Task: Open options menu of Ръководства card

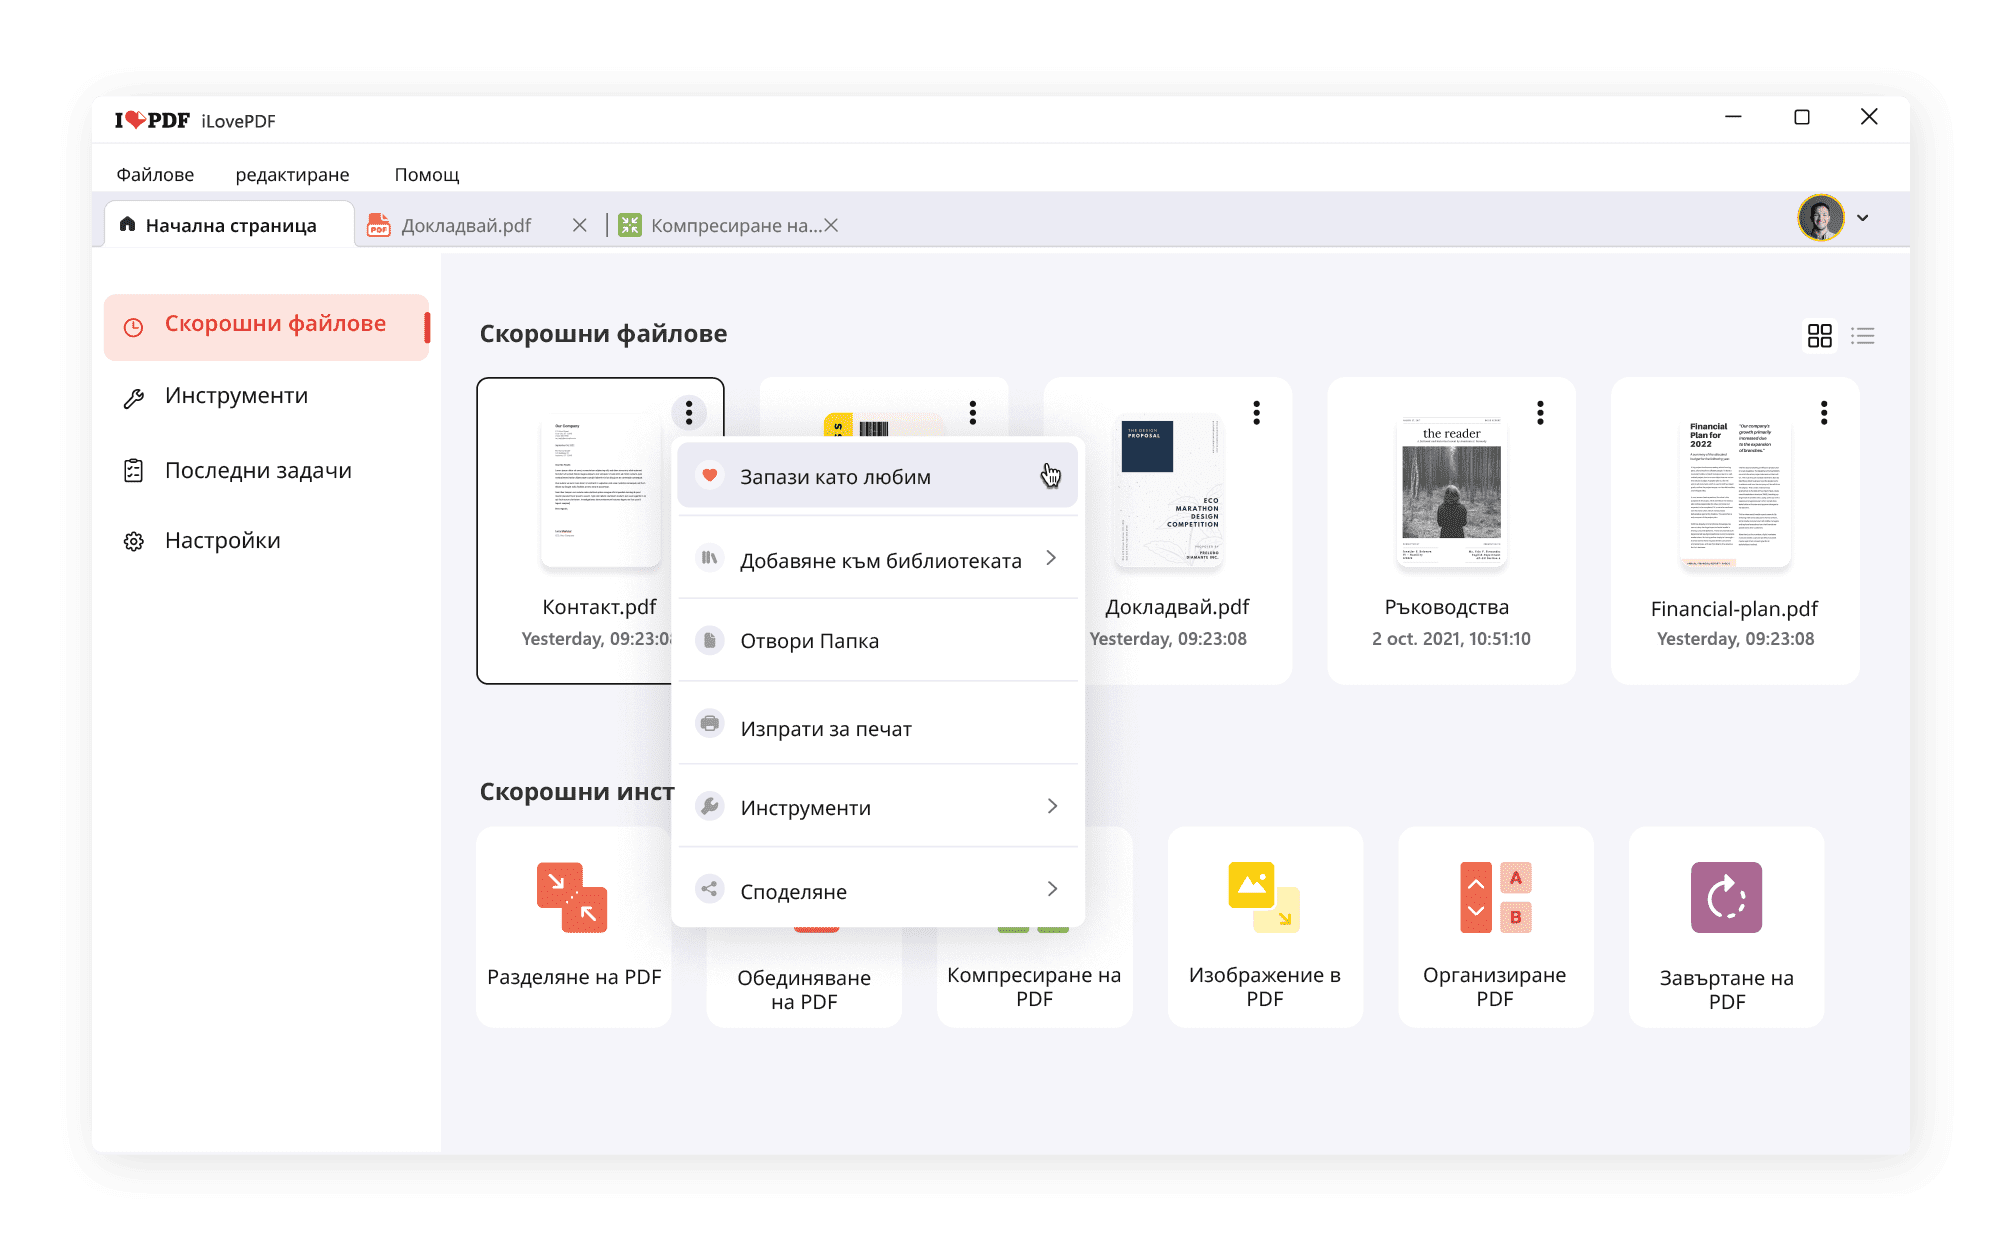Action: point(1541,413)
